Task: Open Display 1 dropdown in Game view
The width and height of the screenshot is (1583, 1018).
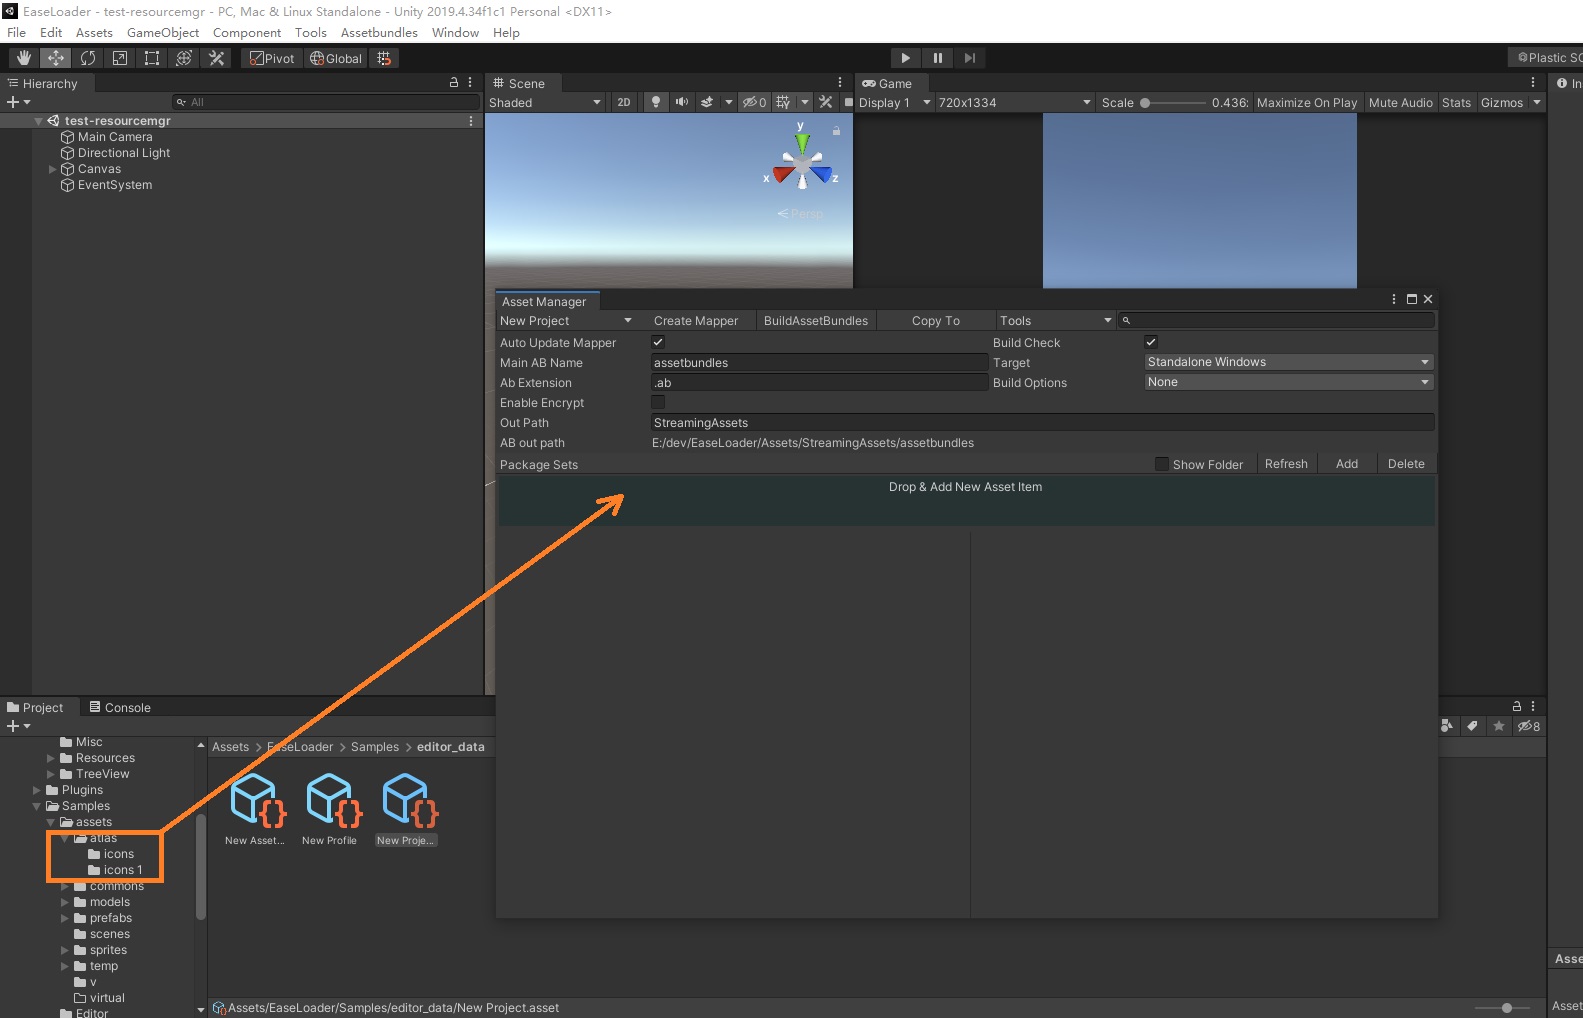Action: (894, 102)
